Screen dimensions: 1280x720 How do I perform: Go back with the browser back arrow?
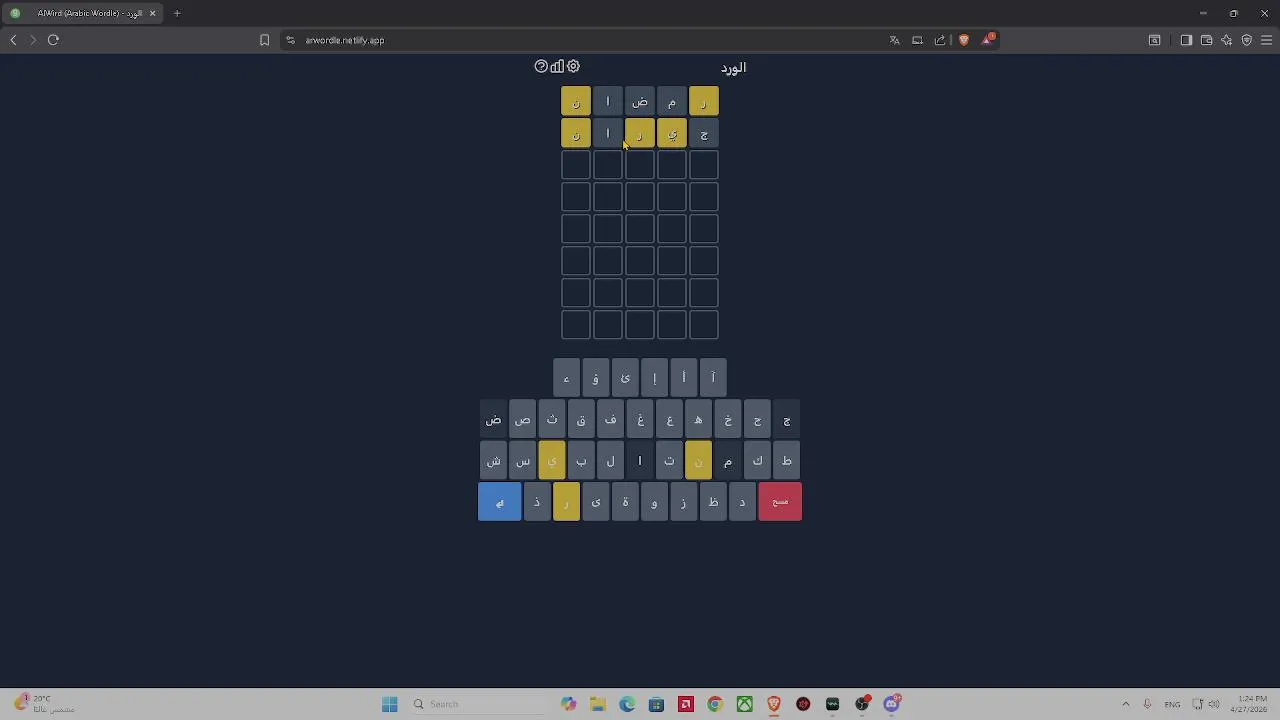point(13,40)
